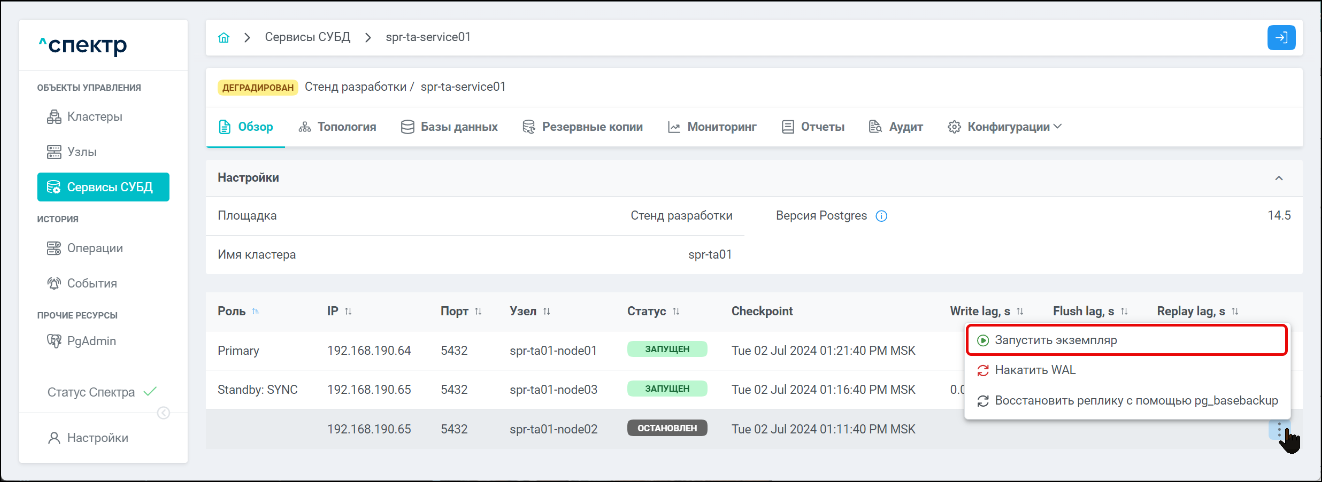Sort the table by the Роль column
This screenshot has height=483, width=1323.
click(x=255, y=312)
